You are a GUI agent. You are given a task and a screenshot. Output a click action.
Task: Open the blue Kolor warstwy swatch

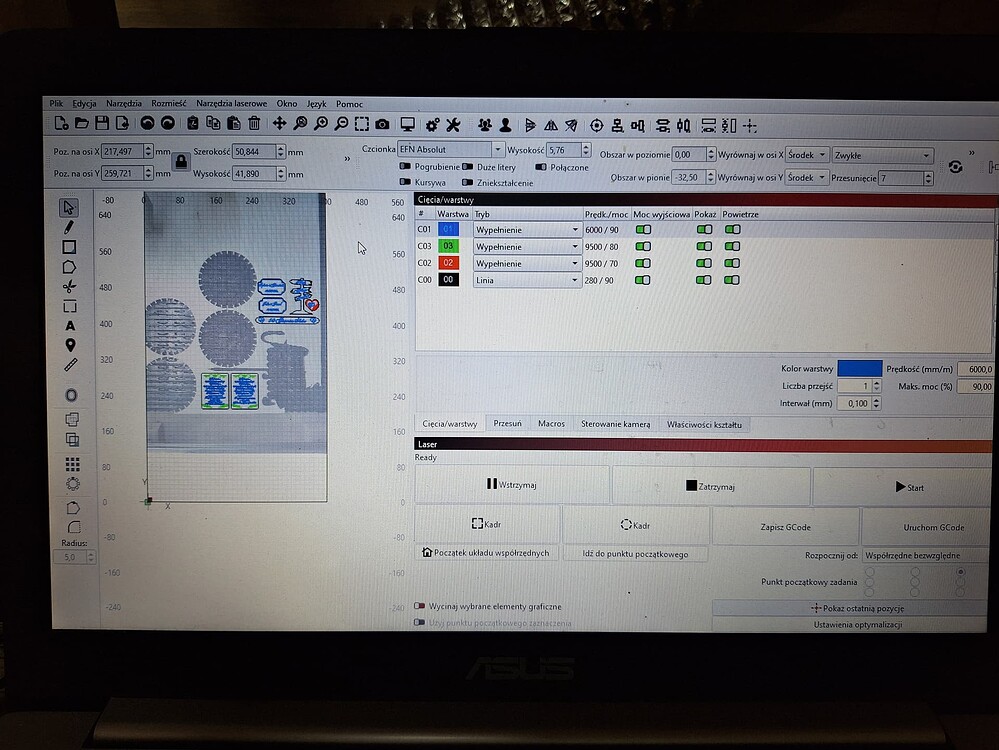coord(861,368)
